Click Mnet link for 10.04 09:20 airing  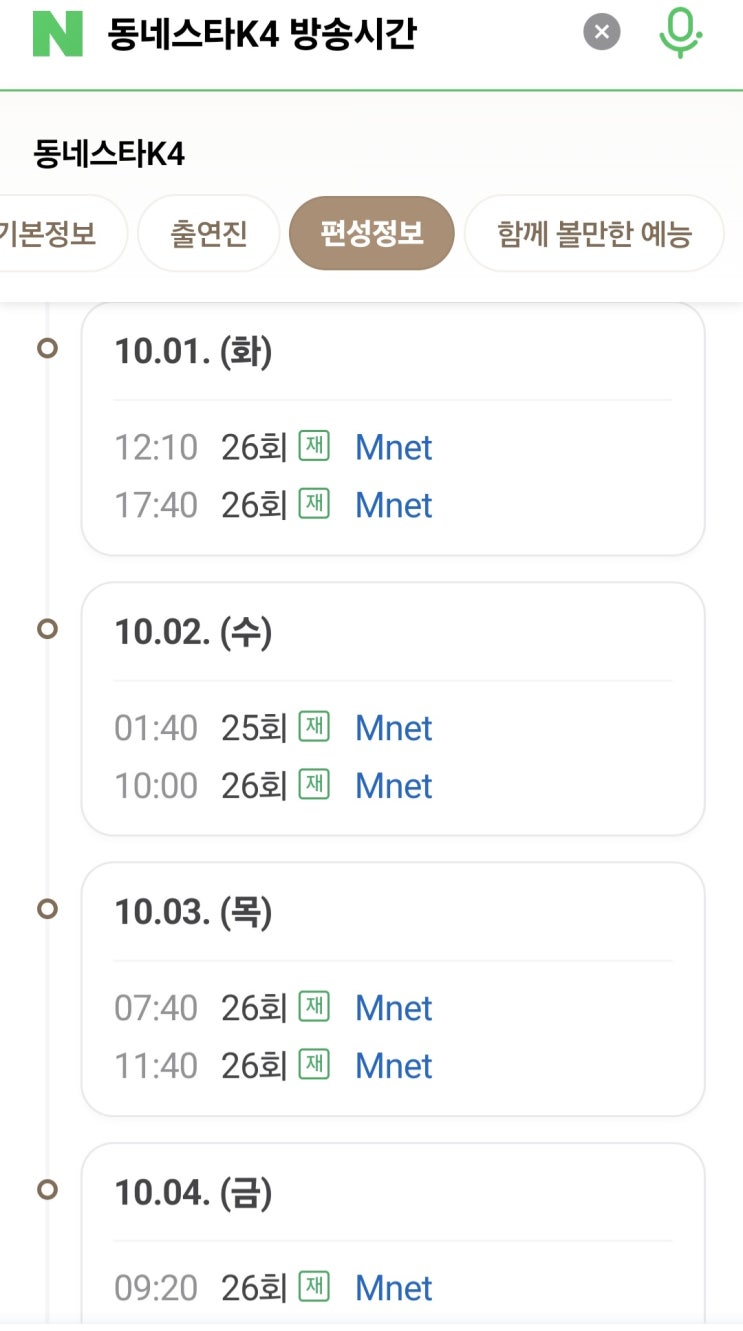(394, 1288)
